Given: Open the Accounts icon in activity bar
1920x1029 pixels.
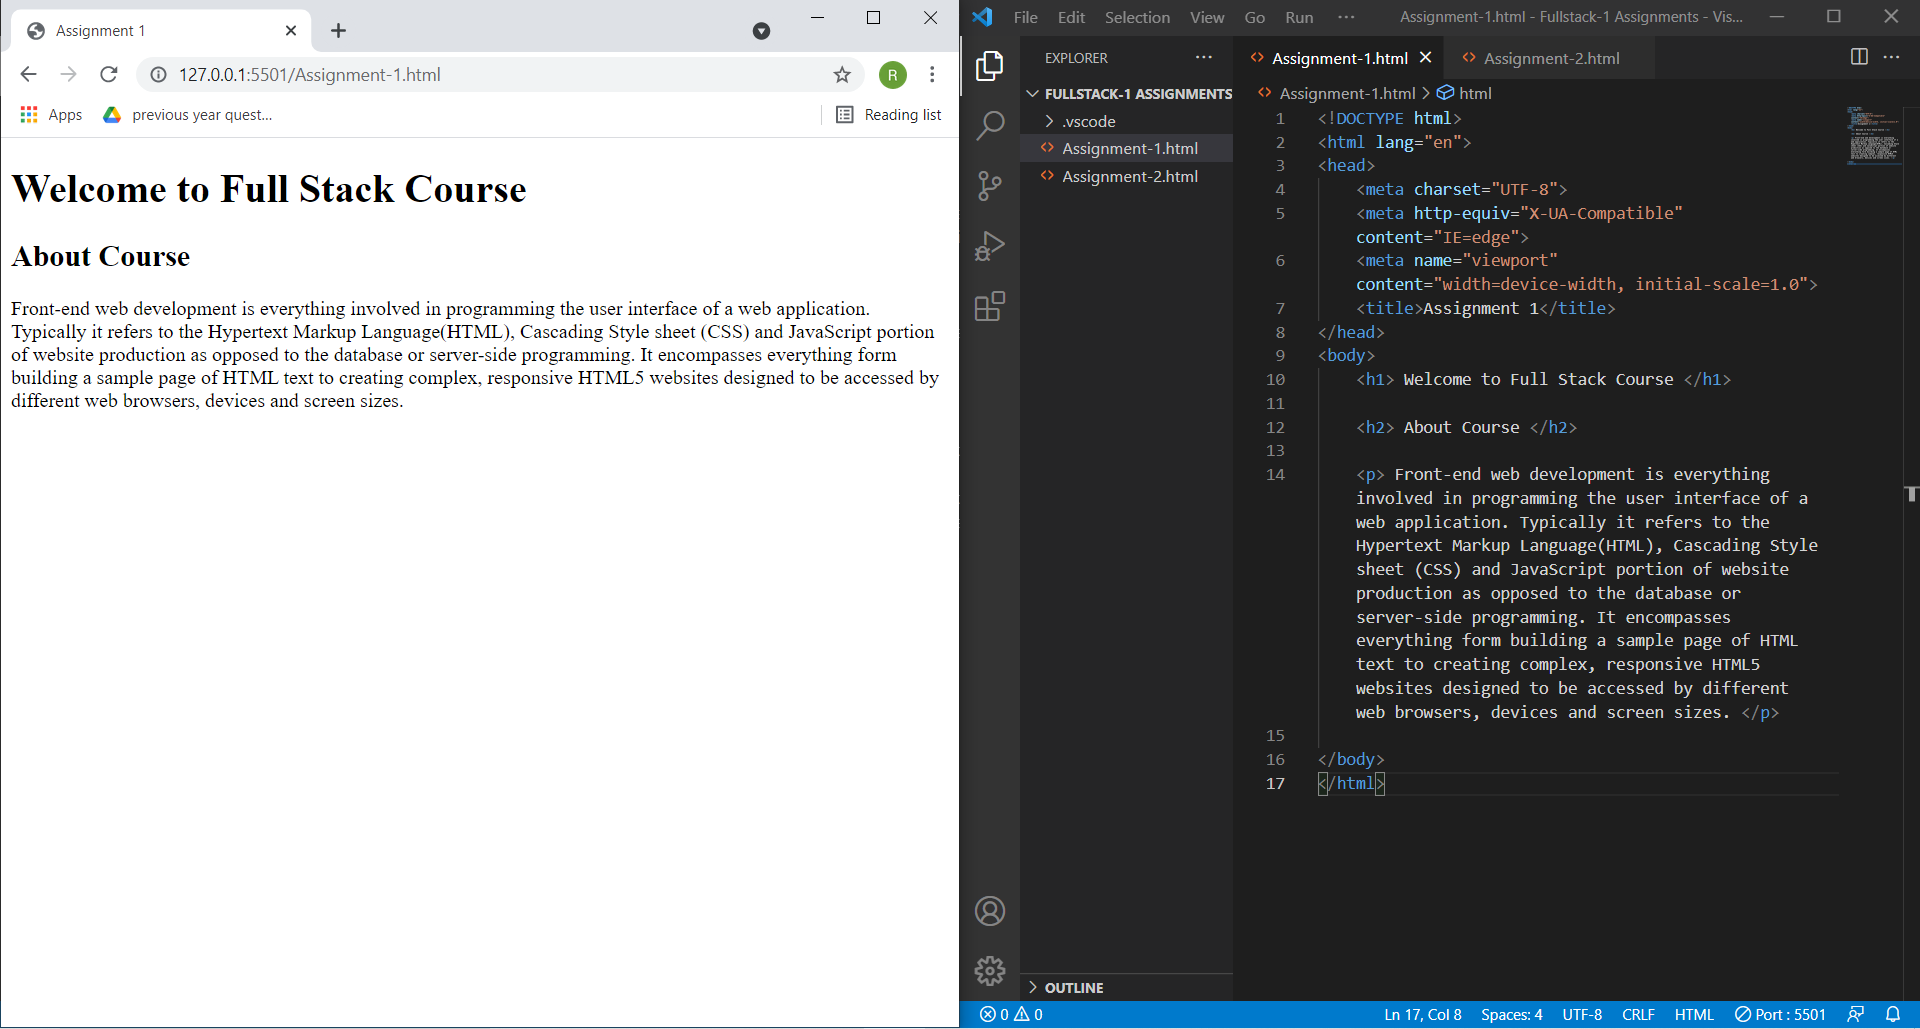Looking at the screenshot, I should (989, 911).
